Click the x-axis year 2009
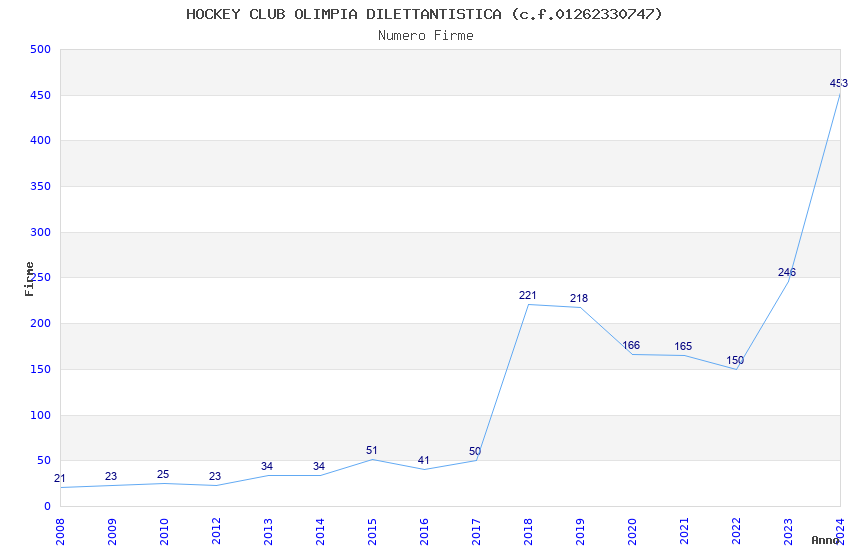The image size is (850, 550). coord(112,532)
